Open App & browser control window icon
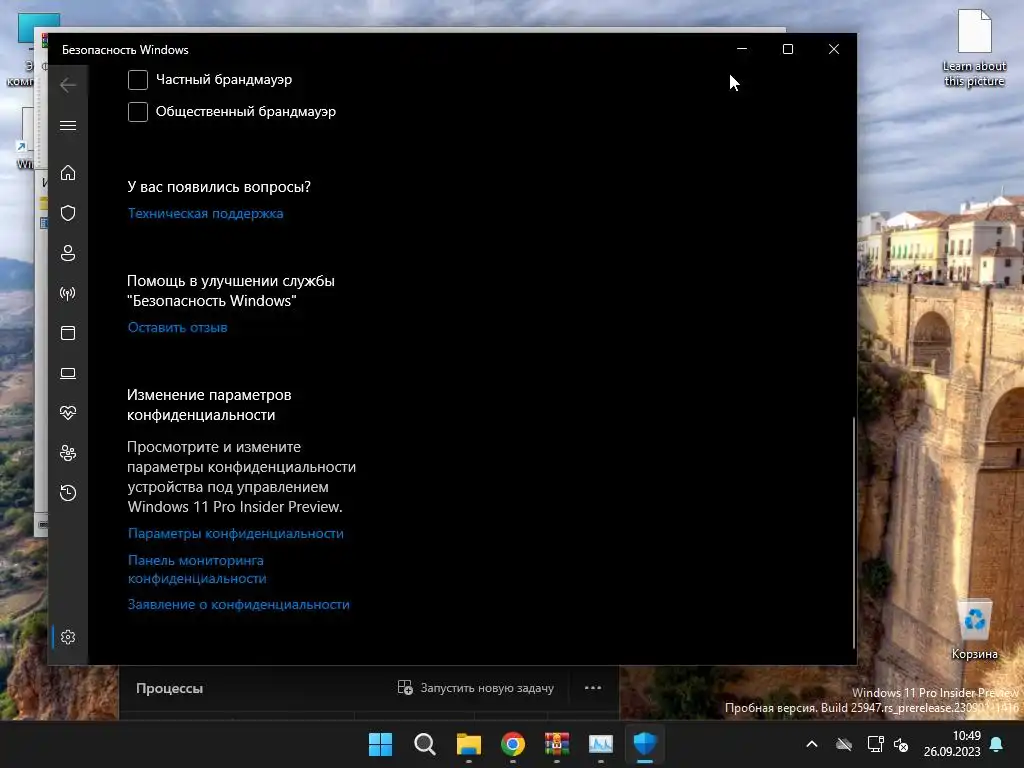Screen dimensions: 1024x768 pos(68,333)
